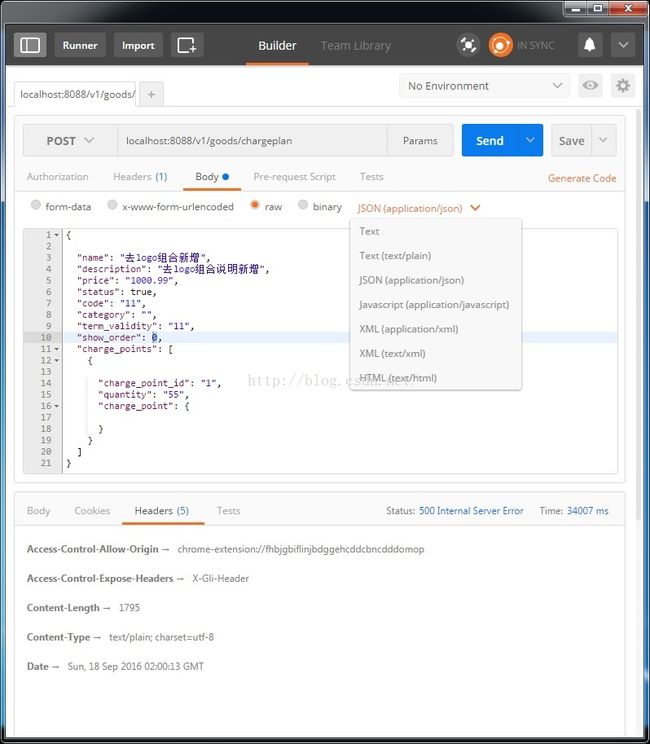
Task: Open the Authorization tab
Action: point(57,177)
